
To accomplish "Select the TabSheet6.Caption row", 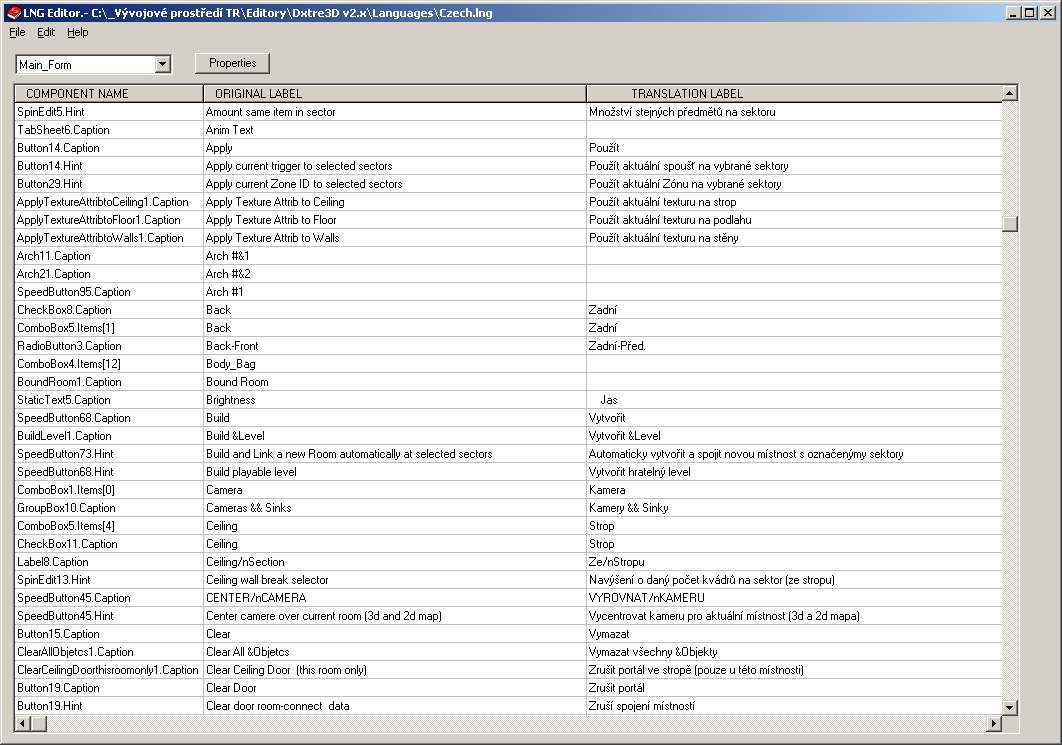I will pos(508,130).
